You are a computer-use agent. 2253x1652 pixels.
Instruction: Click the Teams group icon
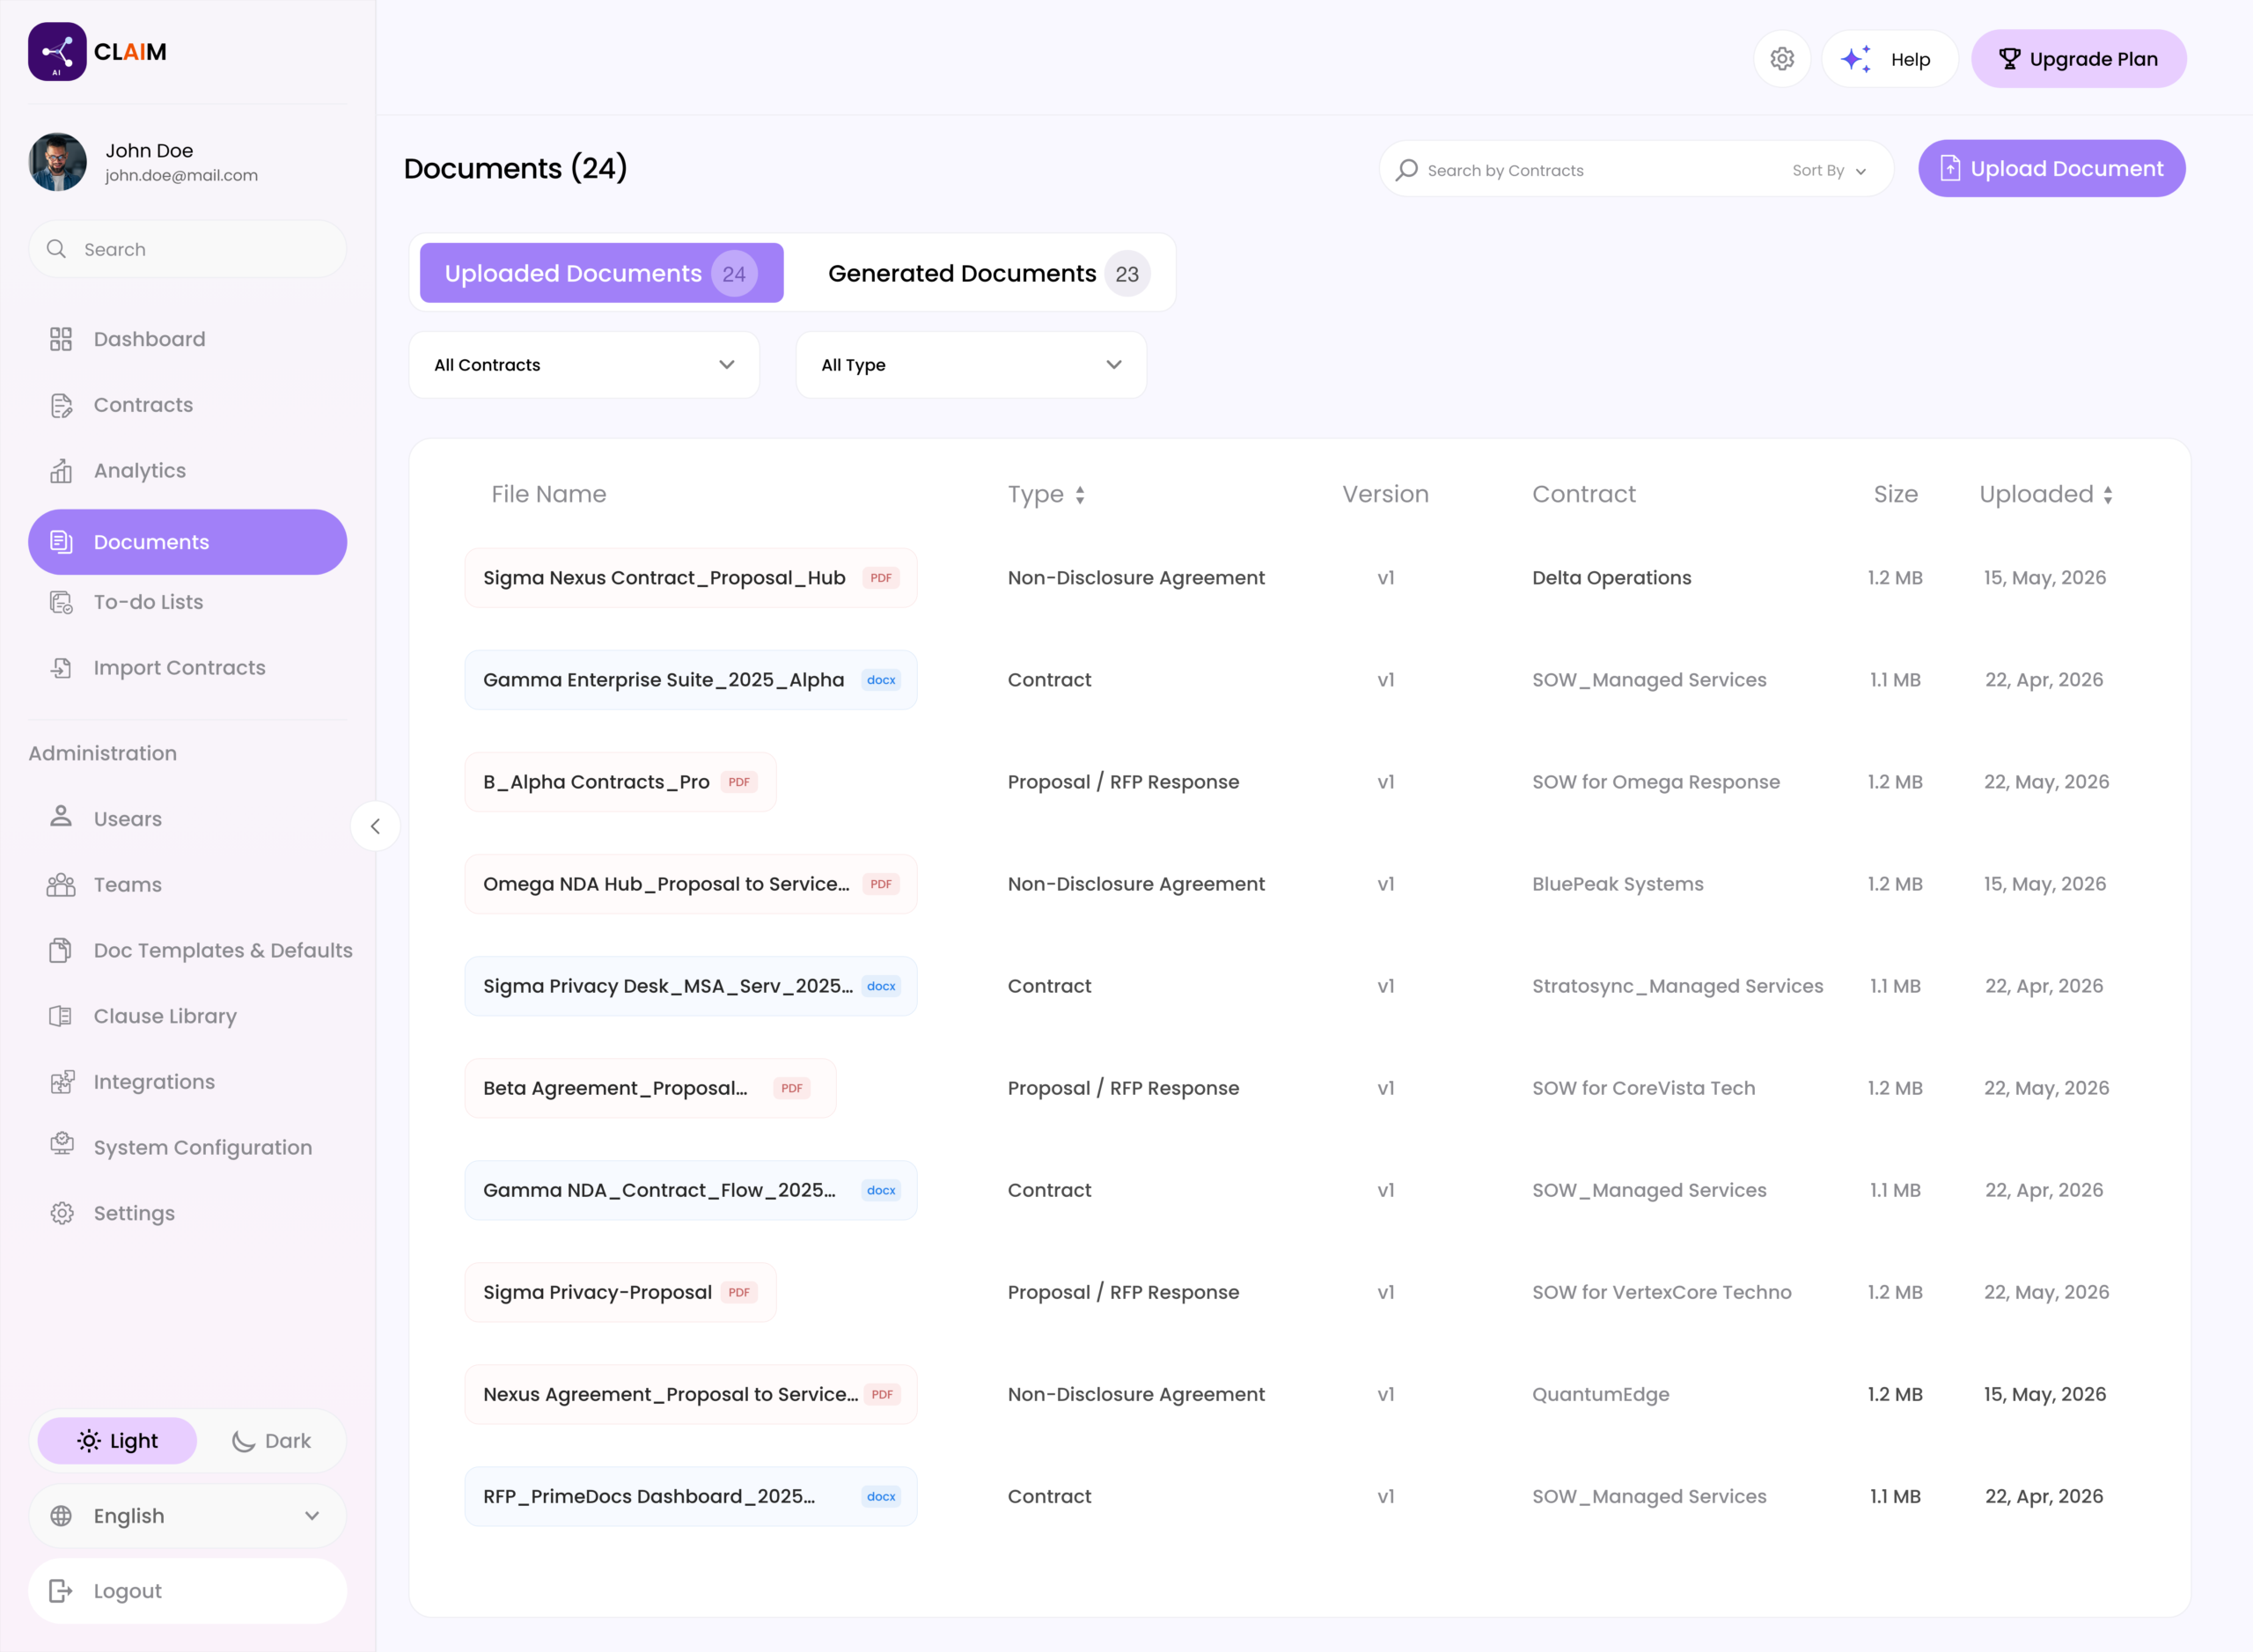coord(61,884)
